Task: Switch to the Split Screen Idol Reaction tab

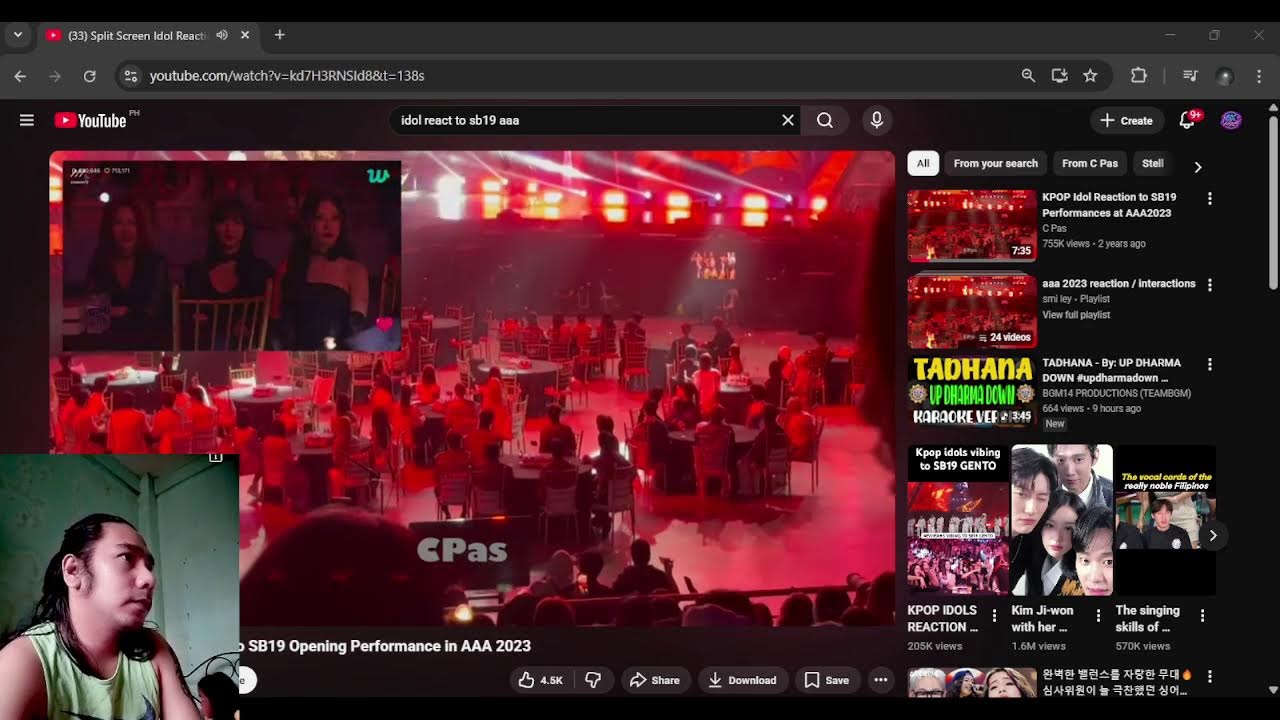Action: pos(138,35)
